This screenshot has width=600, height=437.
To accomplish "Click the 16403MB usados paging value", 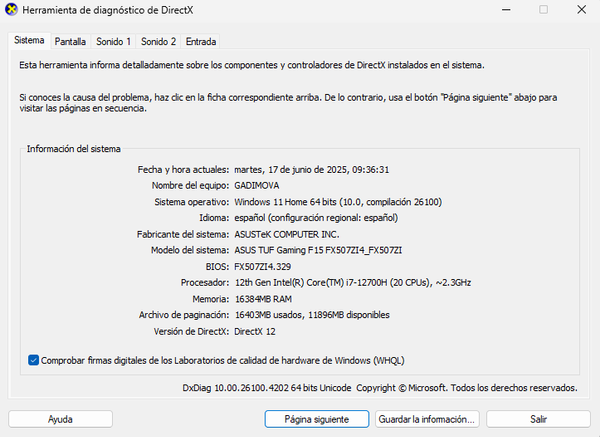I will [312, 315].
